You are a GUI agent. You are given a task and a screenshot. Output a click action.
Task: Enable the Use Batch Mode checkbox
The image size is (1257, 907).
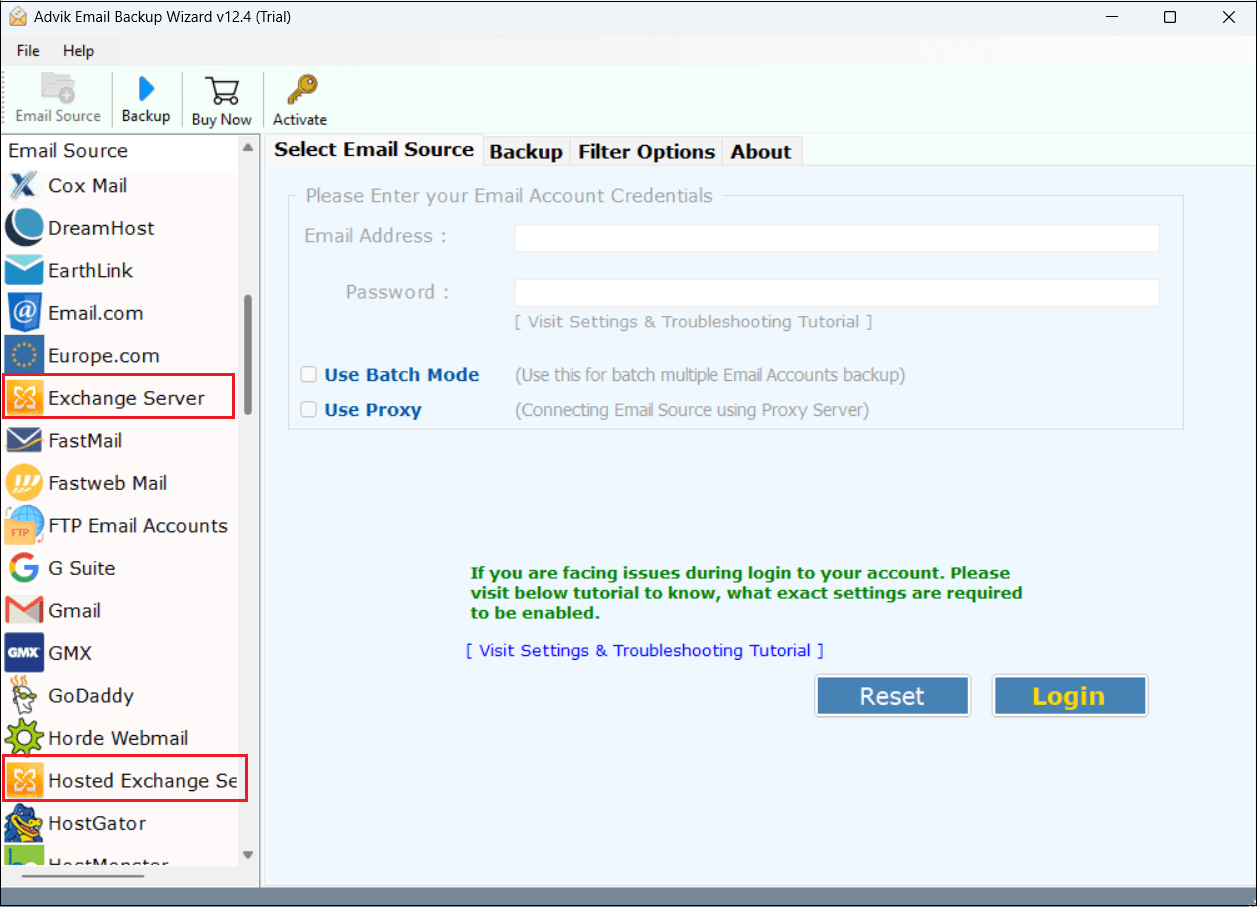(x=309, y=375)
